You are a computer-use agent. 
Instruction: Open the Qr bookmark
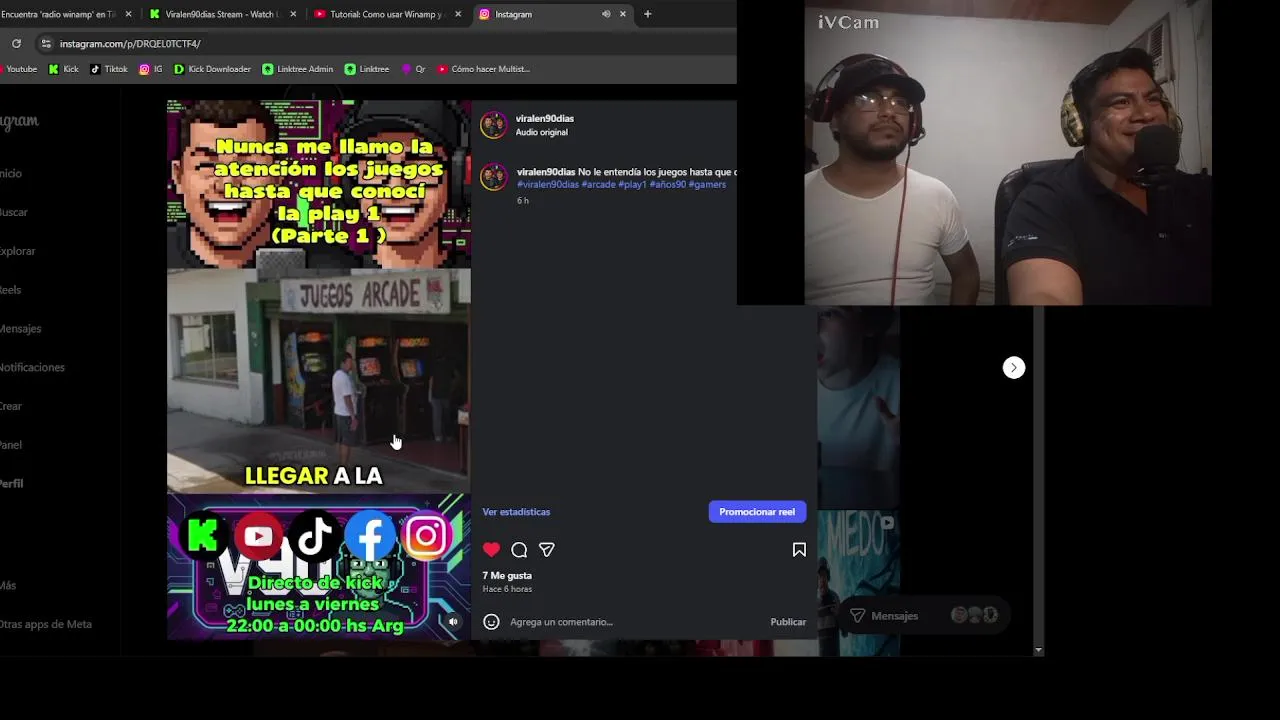(x=413, y=69)
